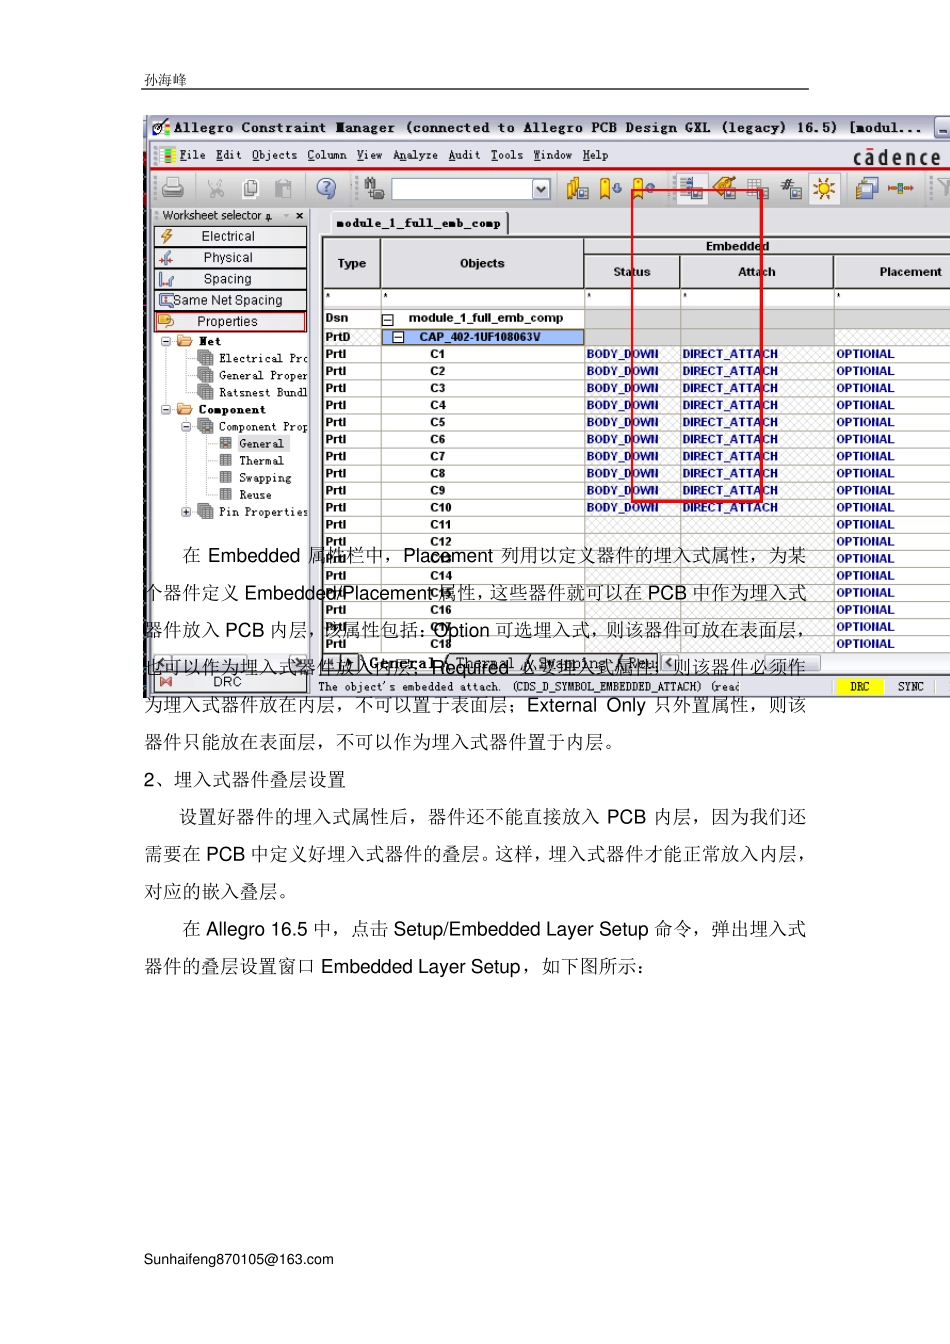Screen dimensions: 950x1344
Task: Click the DRC red bowtie icon
Action: (166, 682)
